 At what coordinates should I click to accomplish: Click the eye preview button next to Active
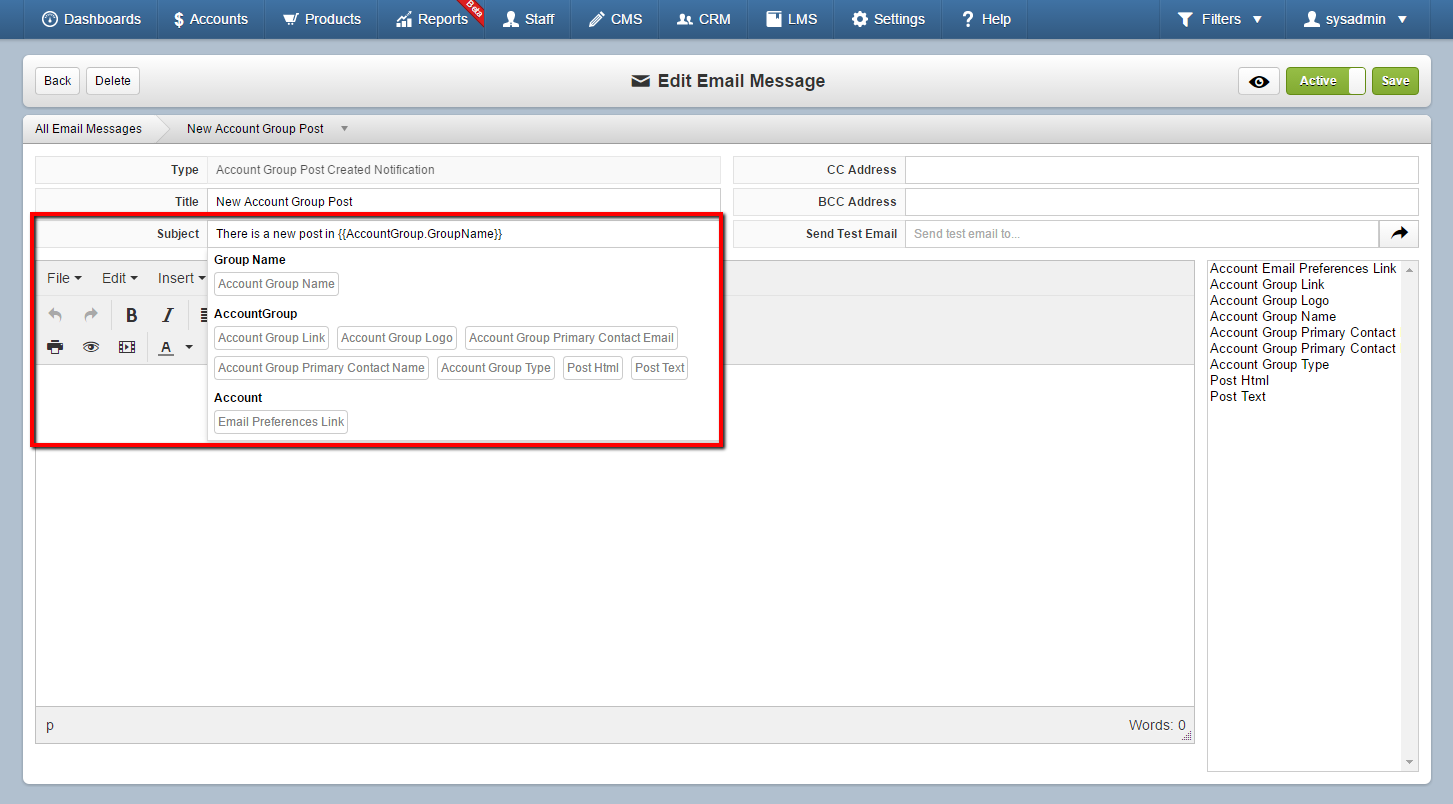coord(1259,81)
